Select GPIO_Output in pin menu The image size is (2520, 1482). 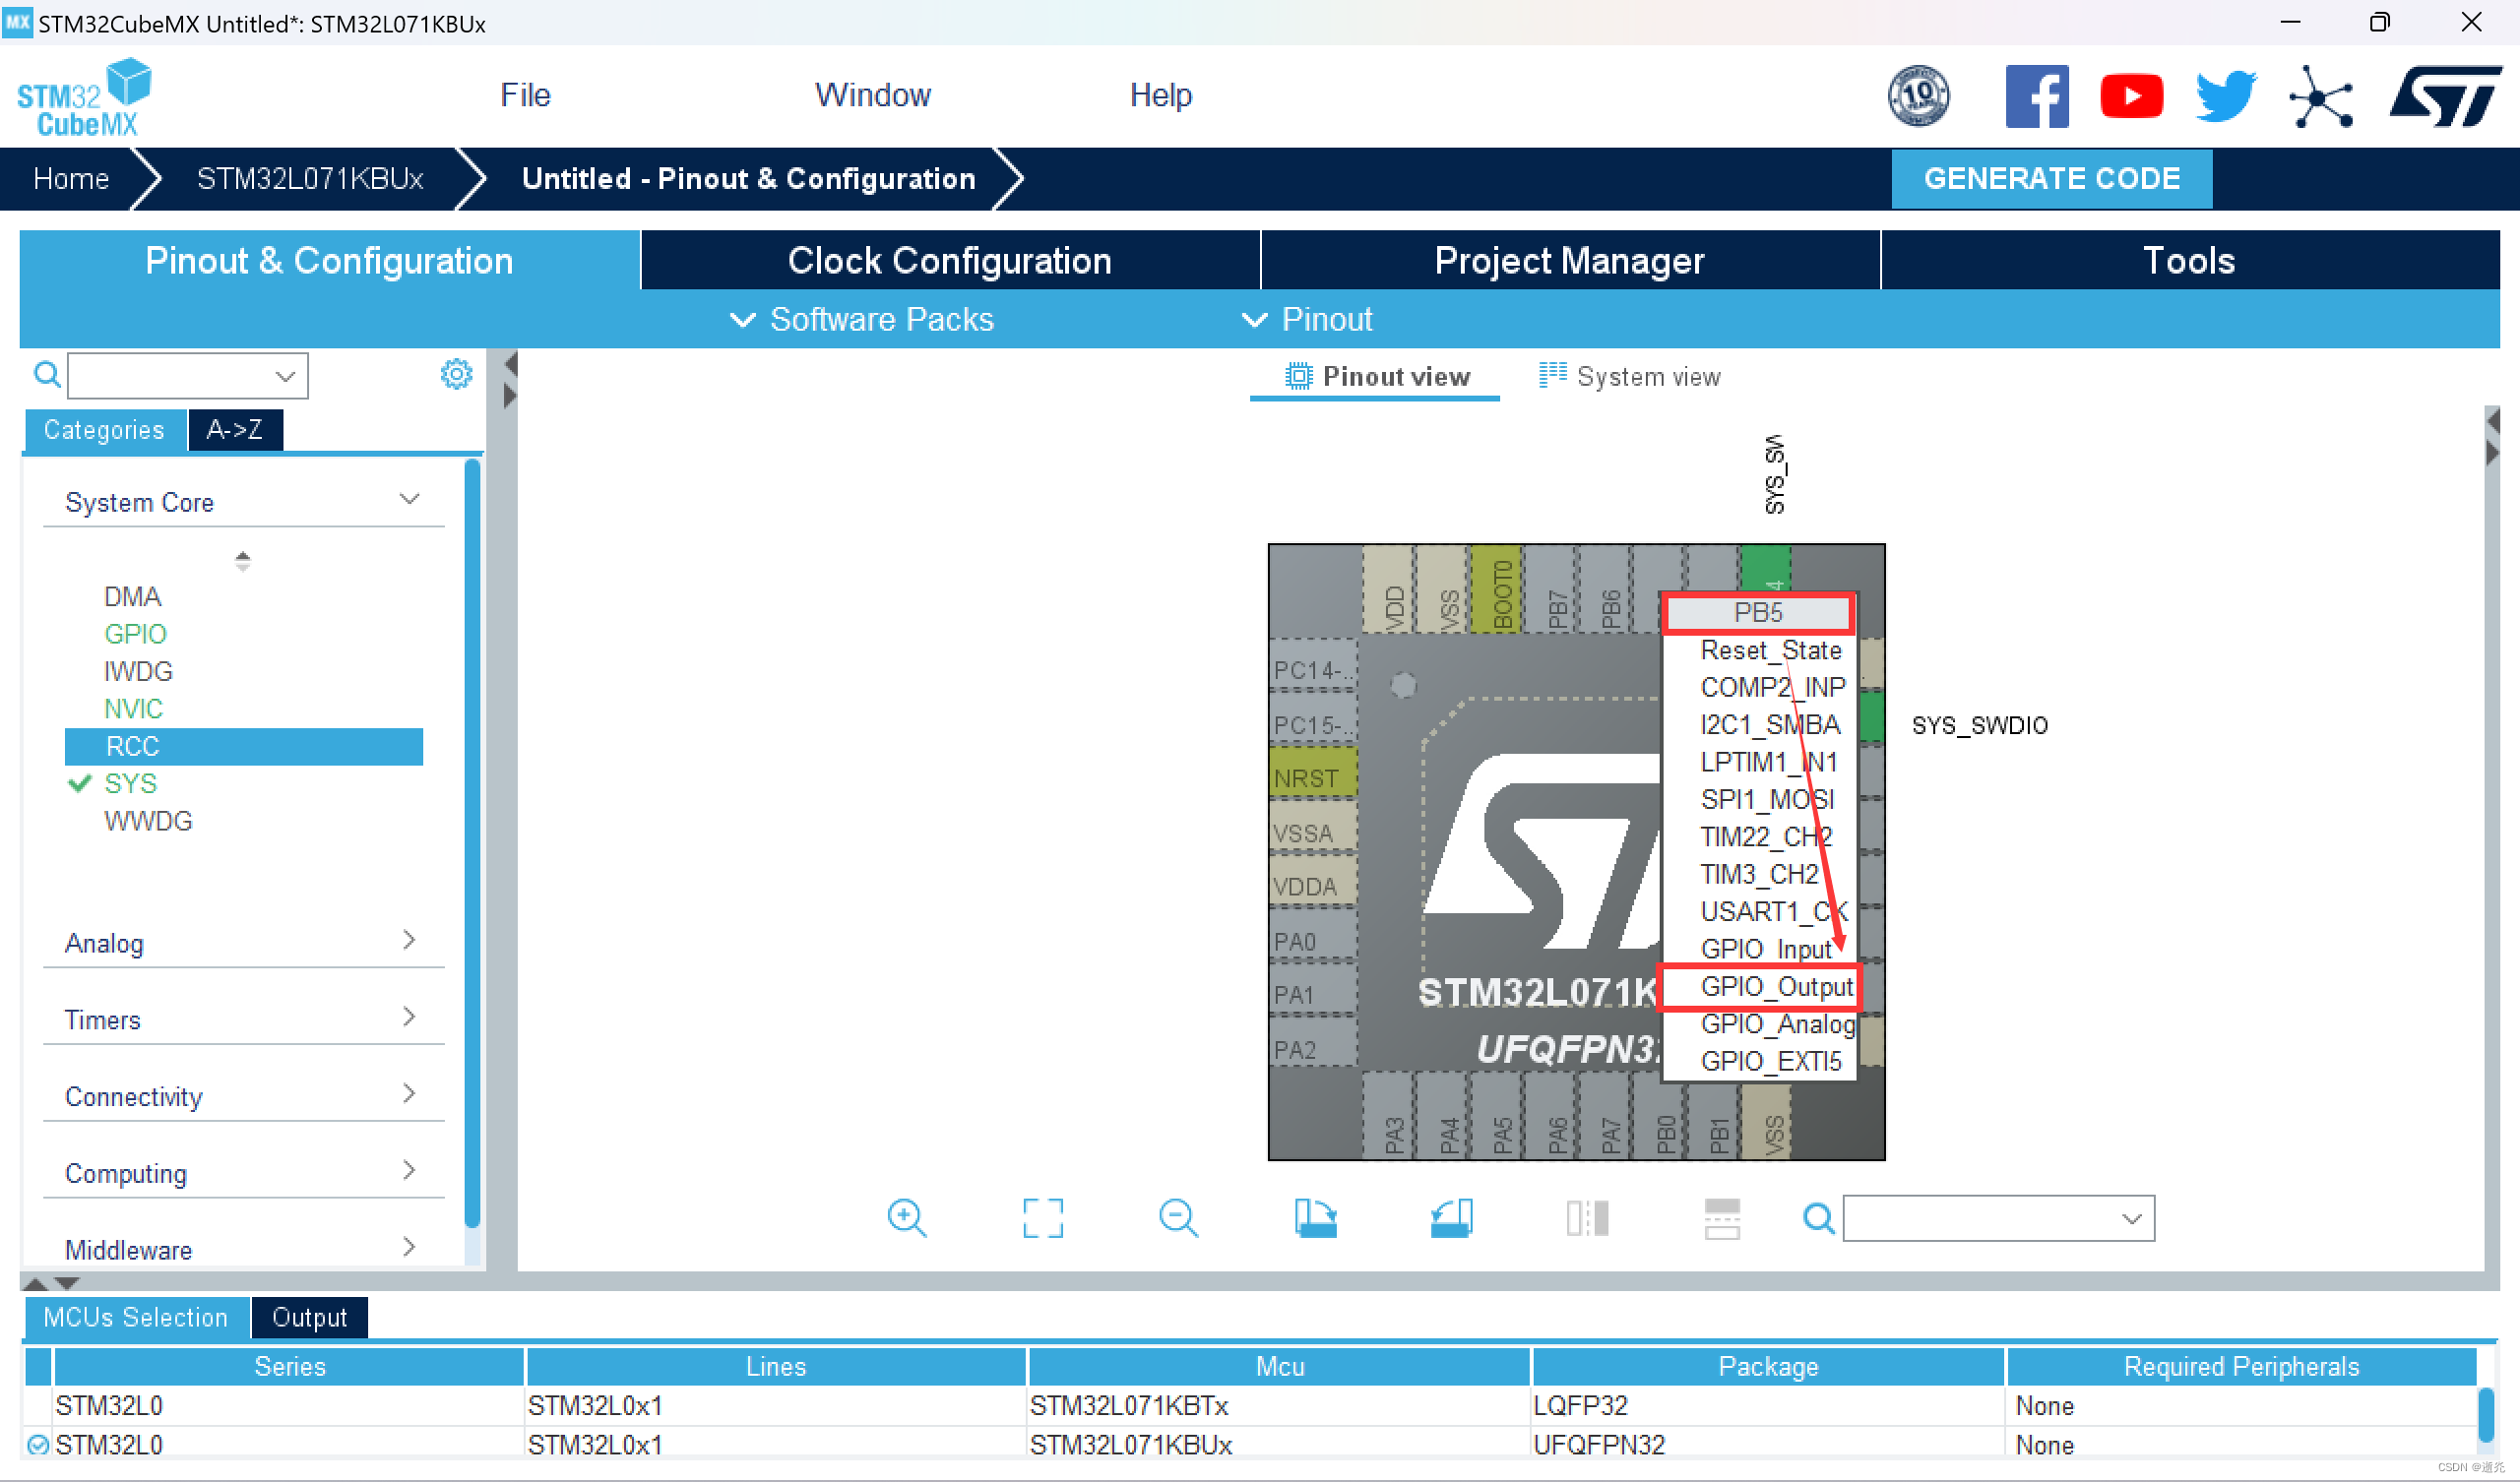point(1758,987)
